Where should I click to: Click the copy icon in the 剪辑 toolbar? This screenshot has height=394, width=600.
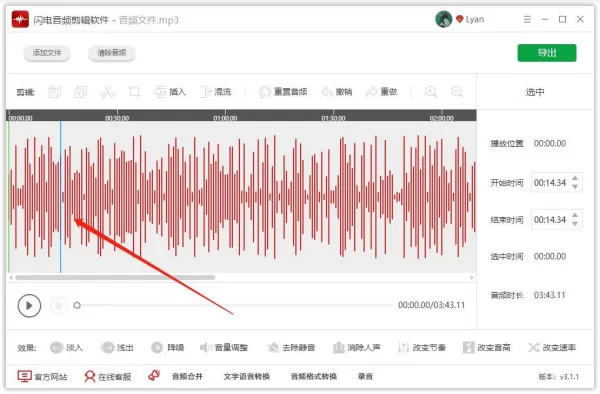coord(54,92)
